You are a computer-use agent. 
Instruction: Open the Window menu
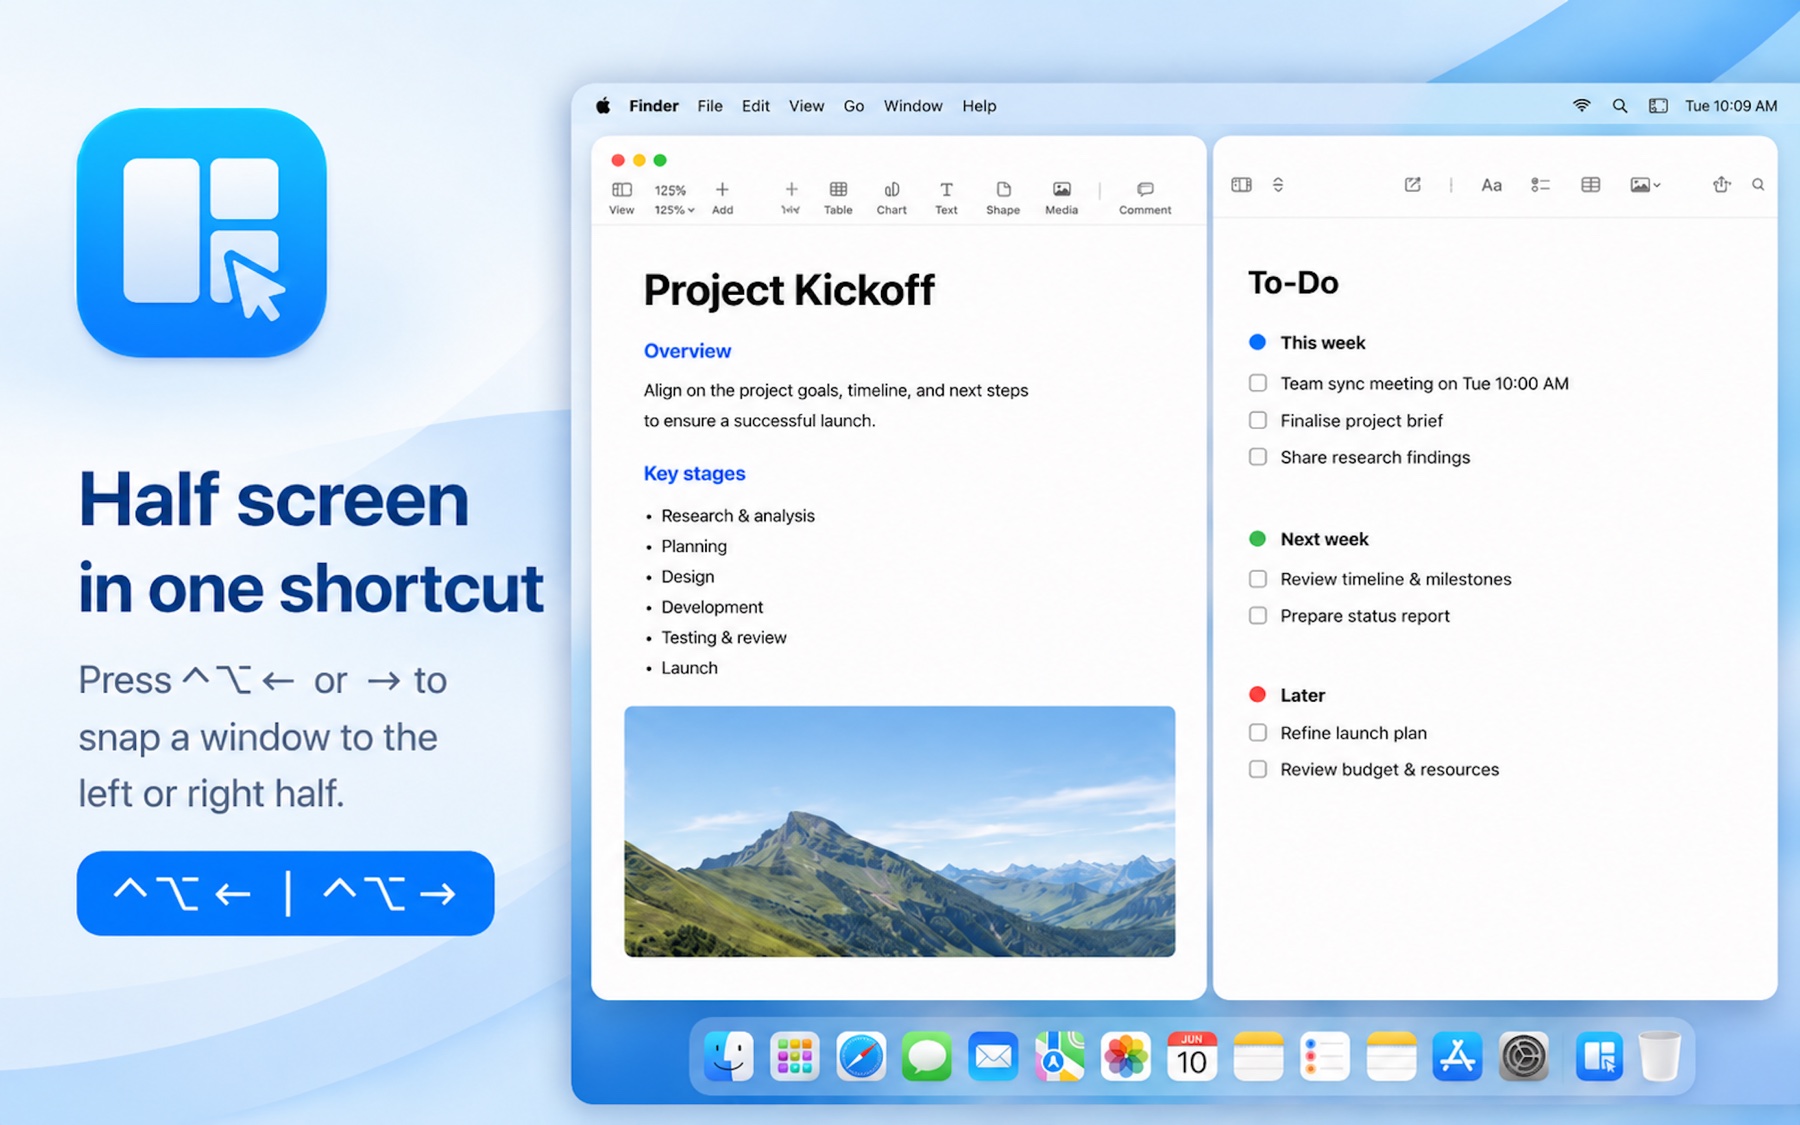[x=913, y=106]
